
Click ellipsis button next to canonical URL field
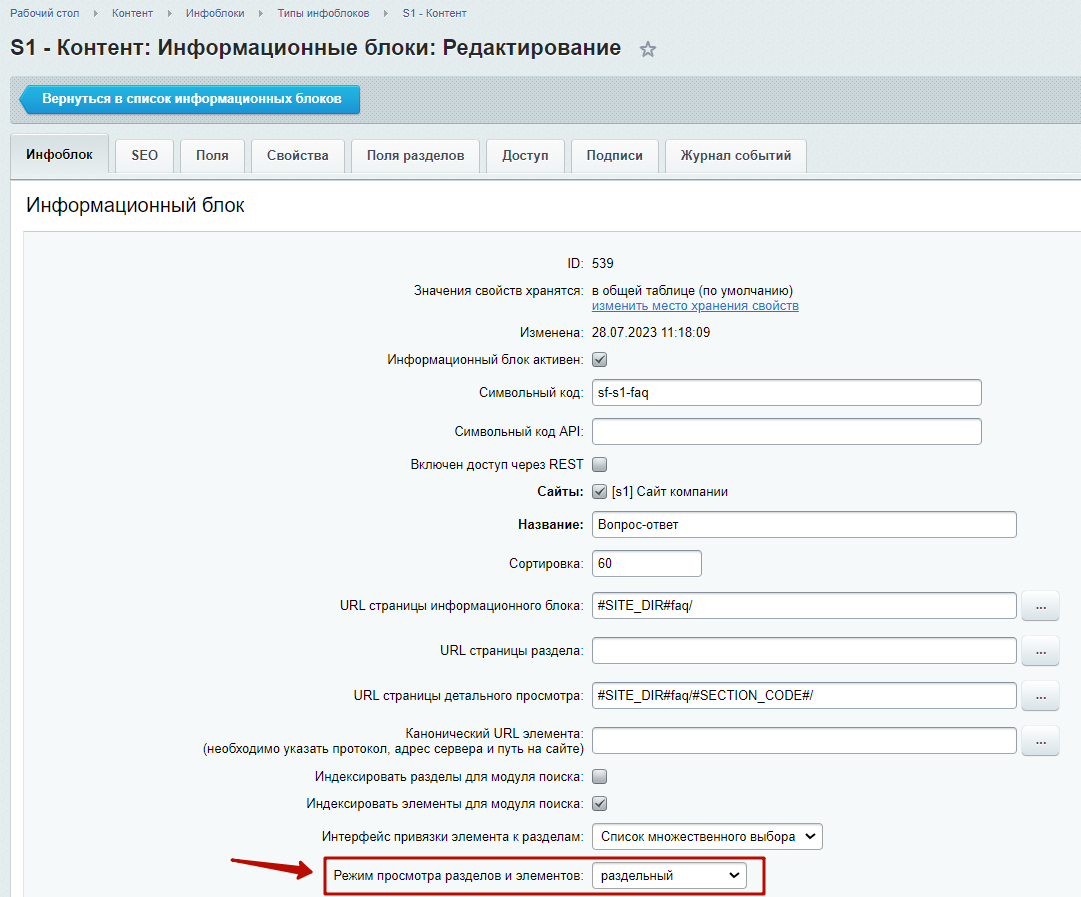pyautogui.click(x=1039, y=741)
